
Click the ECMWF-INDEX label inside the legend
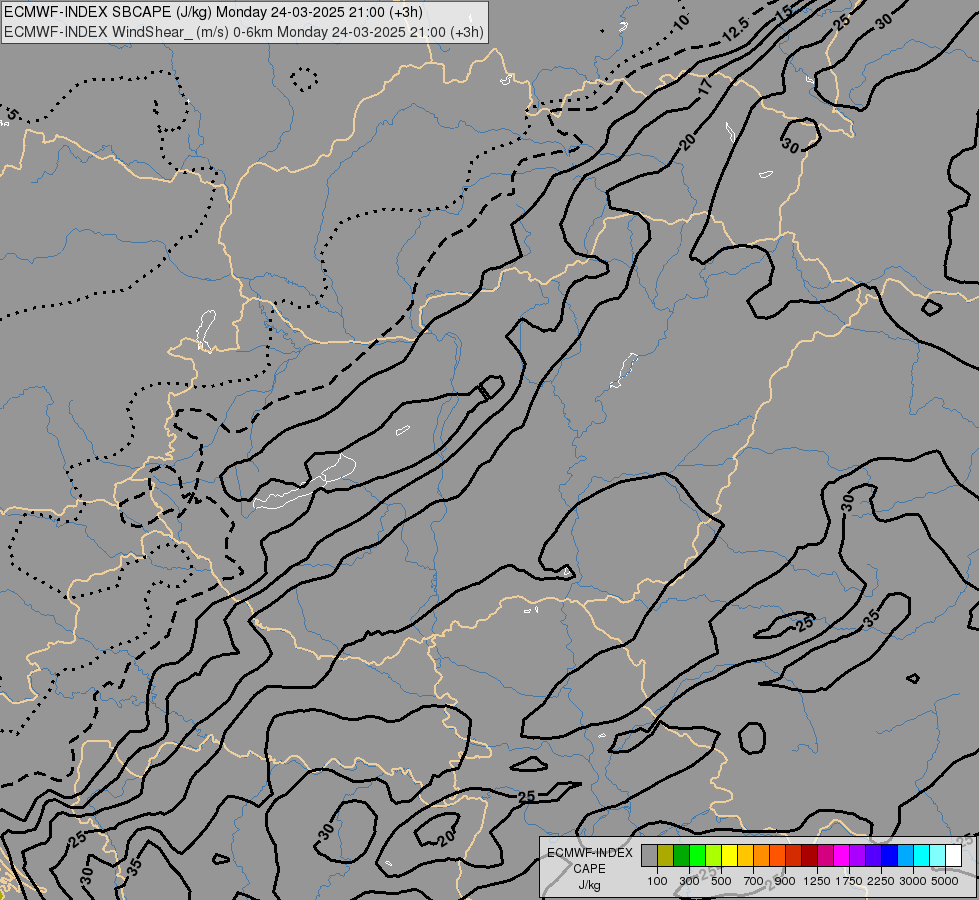click(x=590, y=853)
